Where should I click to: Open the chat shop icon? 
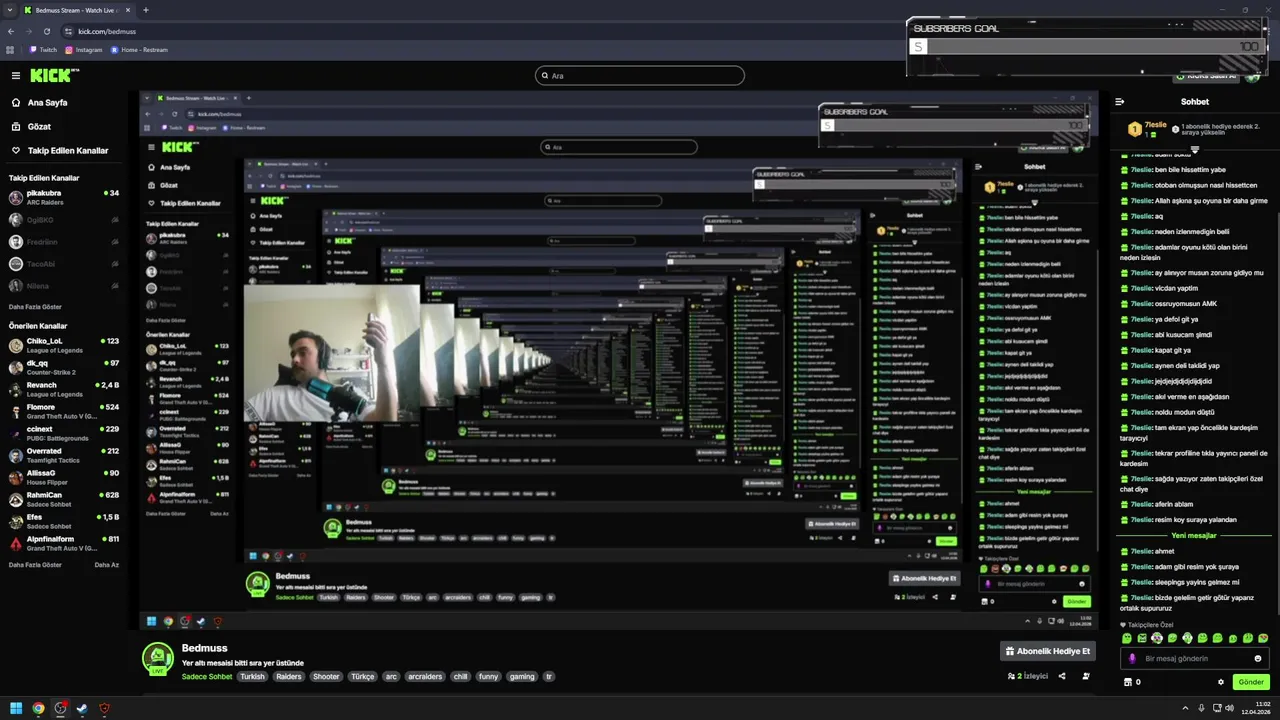point(1128,682)
